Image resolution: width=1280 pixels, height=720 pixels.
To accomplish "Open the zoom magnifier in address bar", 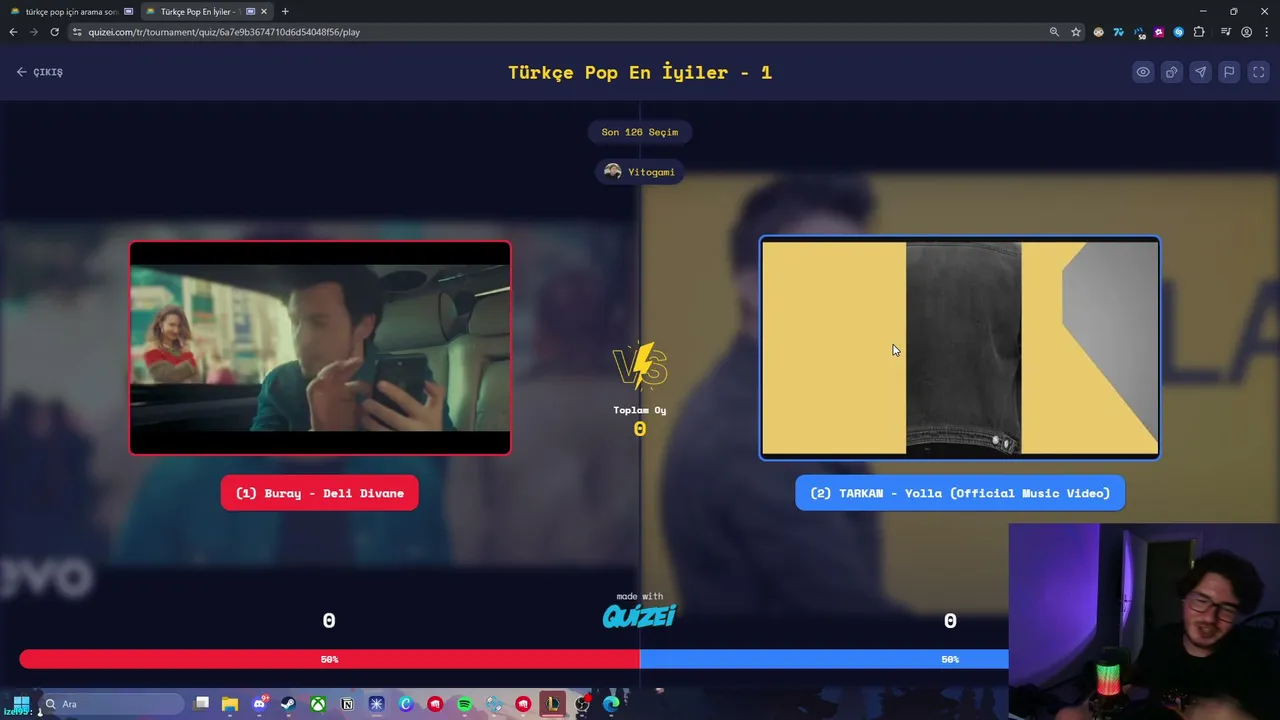I will point(1054,32).
